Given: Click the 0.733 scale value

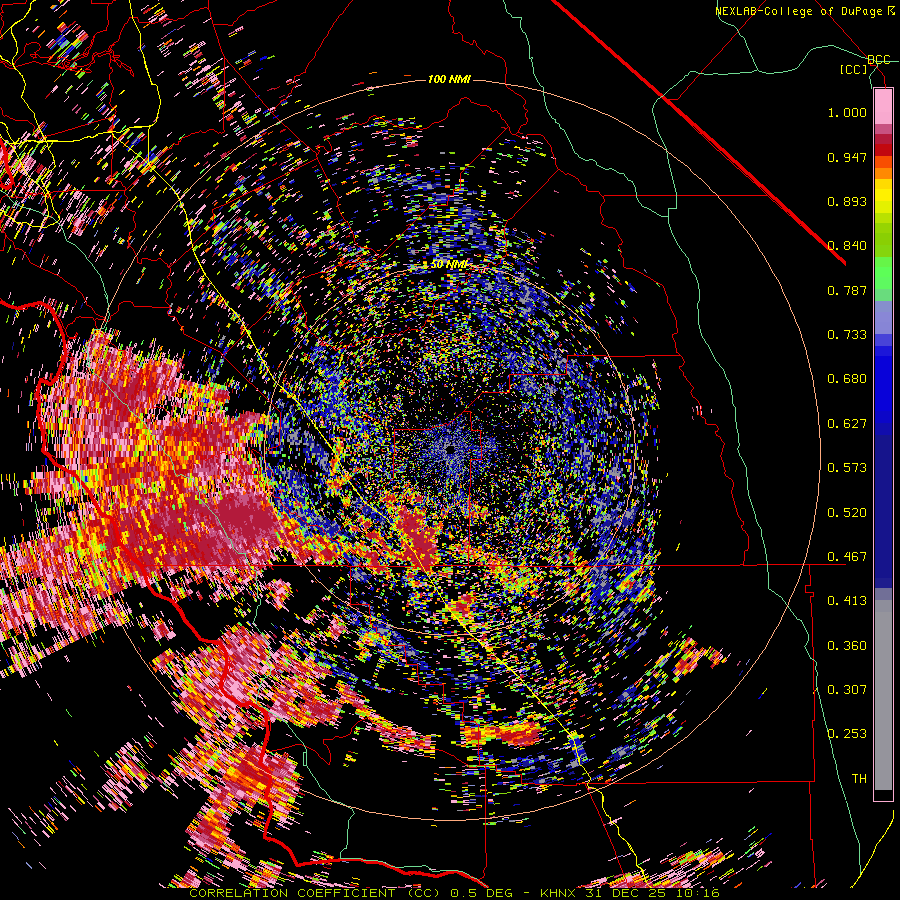Looking at the screenshot, I should click(847, 335).
